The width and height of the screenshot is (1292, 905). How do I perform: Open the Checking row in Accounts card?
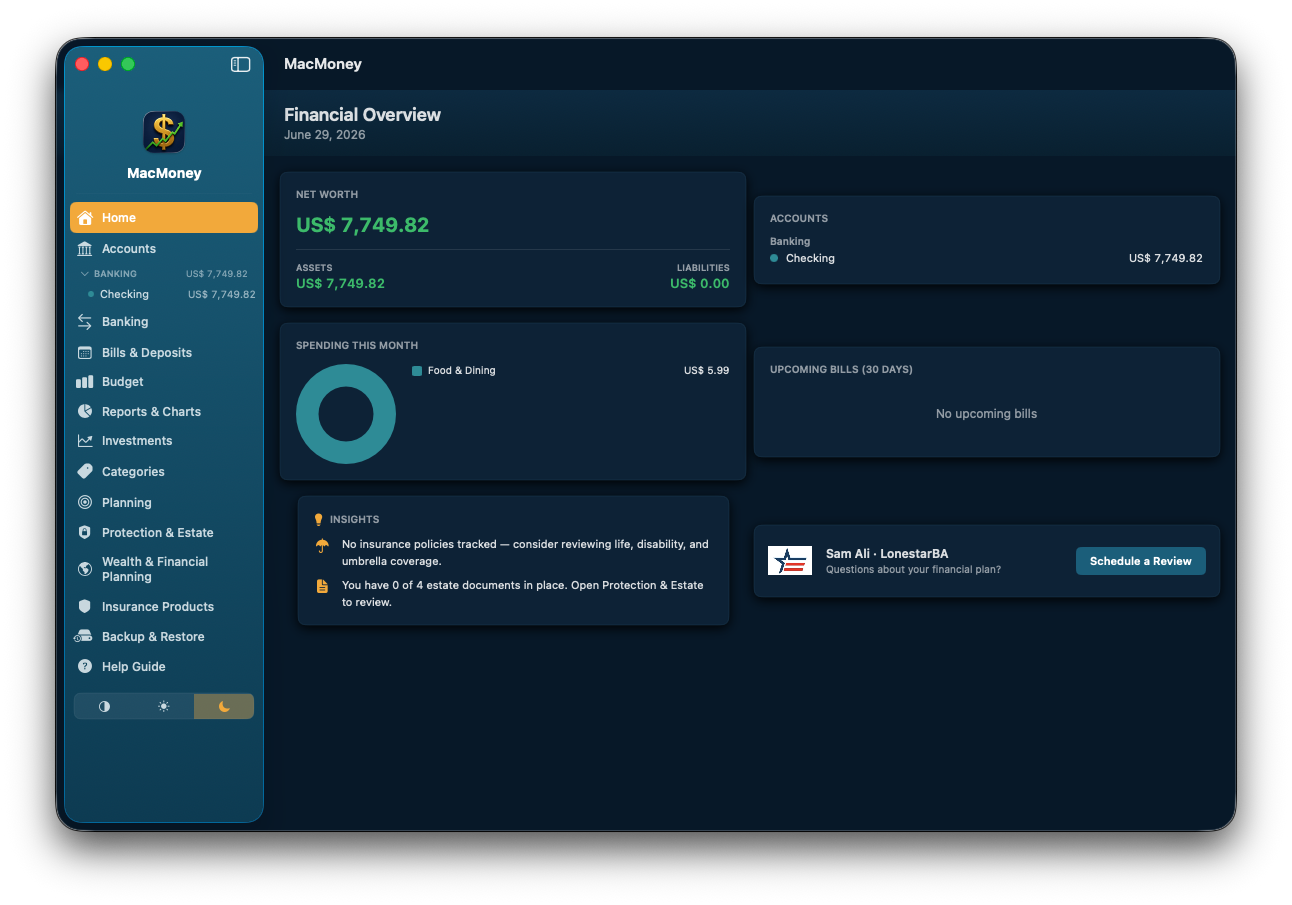tap(986, 258)
